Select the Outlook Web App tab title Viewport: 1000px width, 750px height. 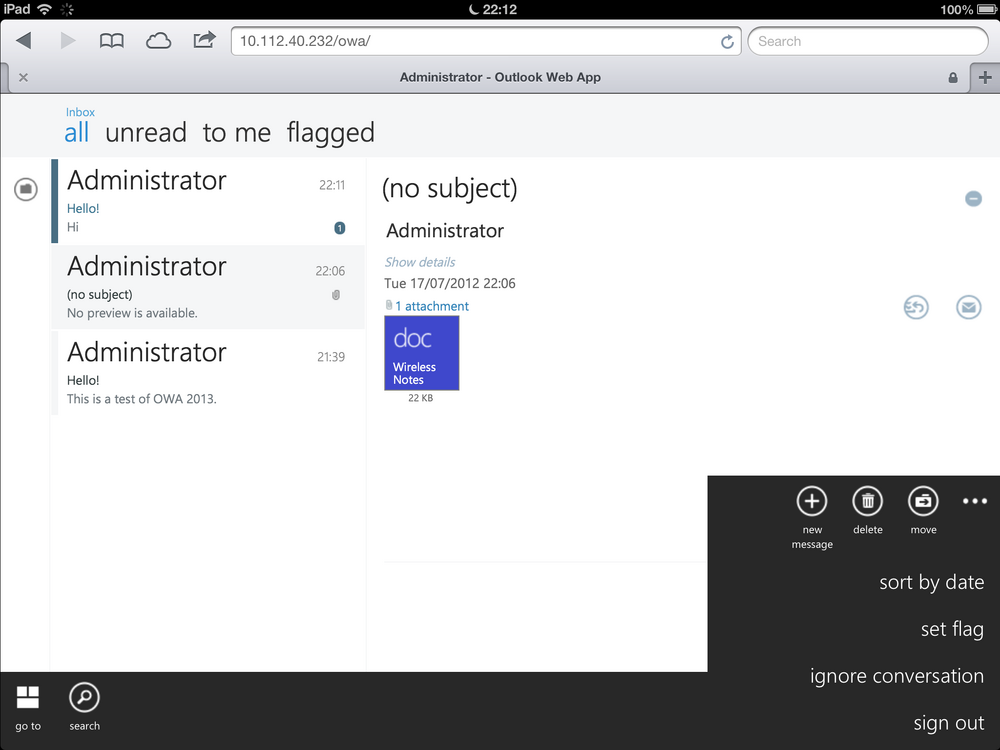[500, 77]
